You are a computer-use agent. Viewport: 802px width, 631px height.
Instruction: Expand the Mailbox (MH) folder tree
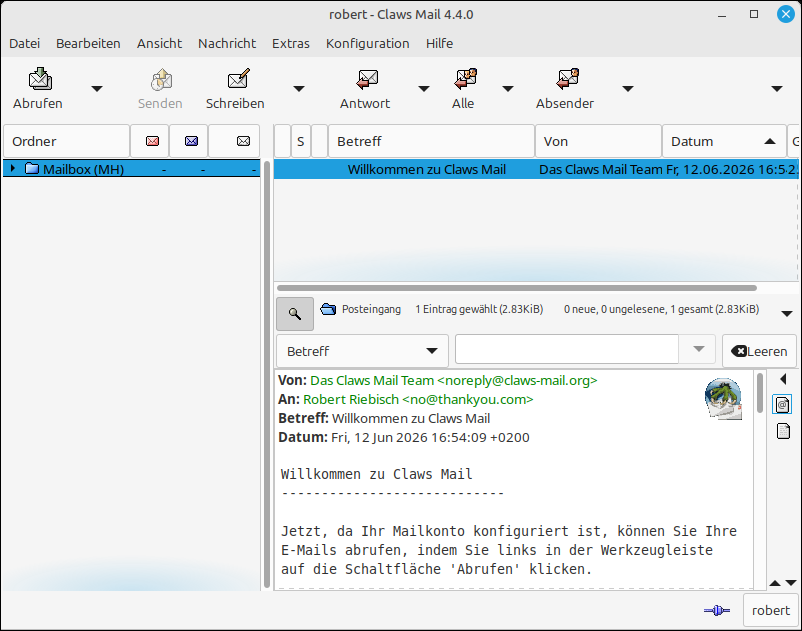pyautogui.click(x=13, y=168)
